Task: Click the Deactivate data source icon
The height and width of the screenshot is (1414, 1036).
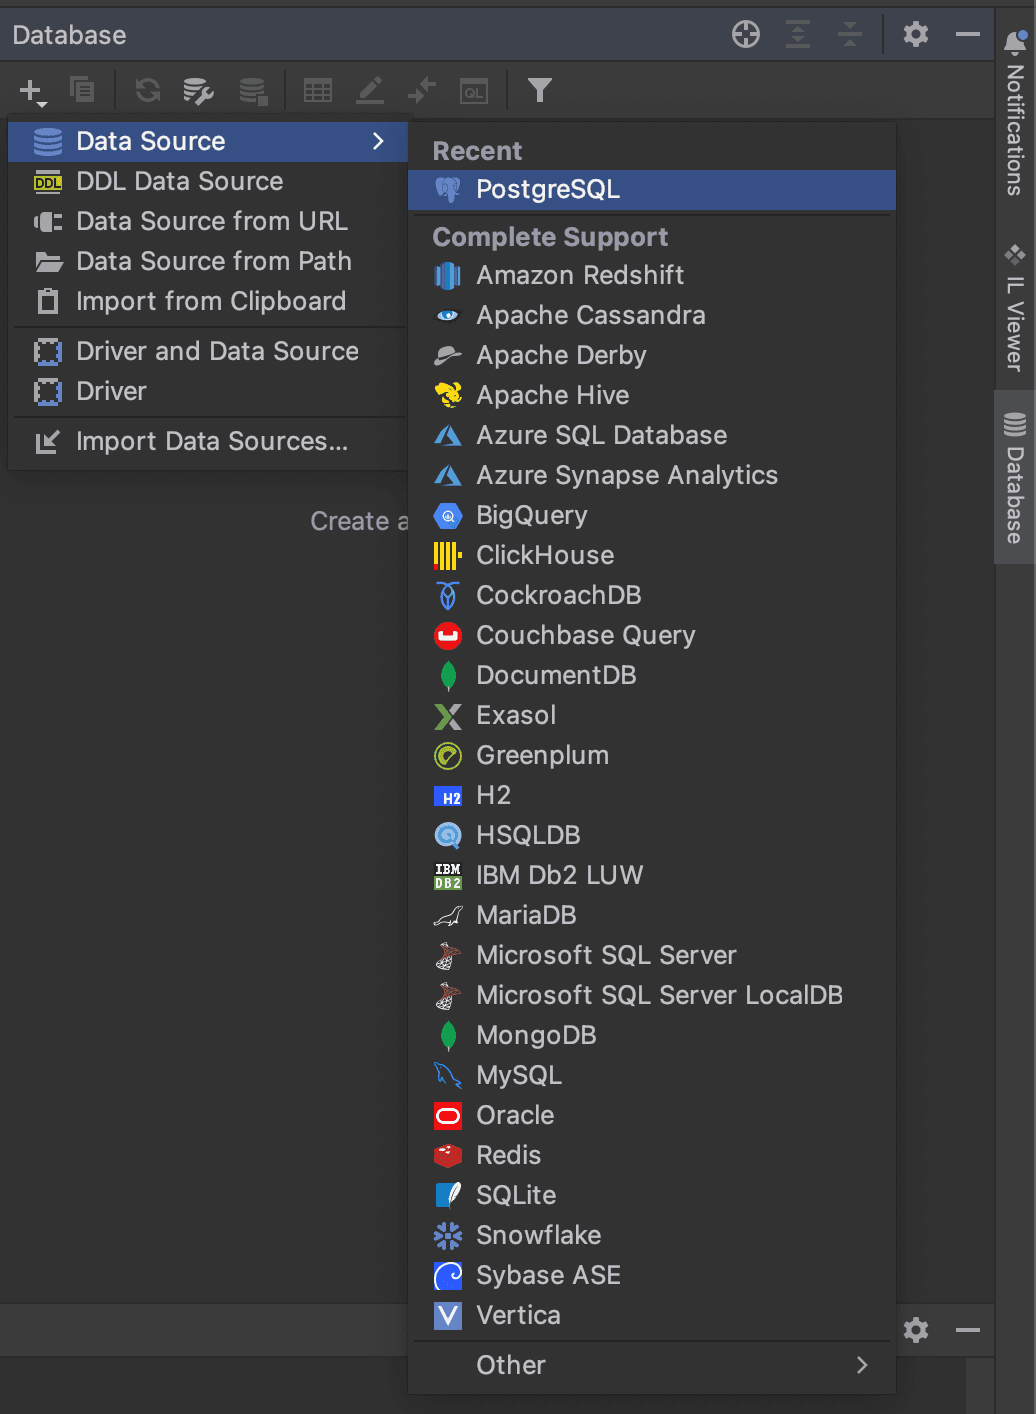Action: pos(253,91)
